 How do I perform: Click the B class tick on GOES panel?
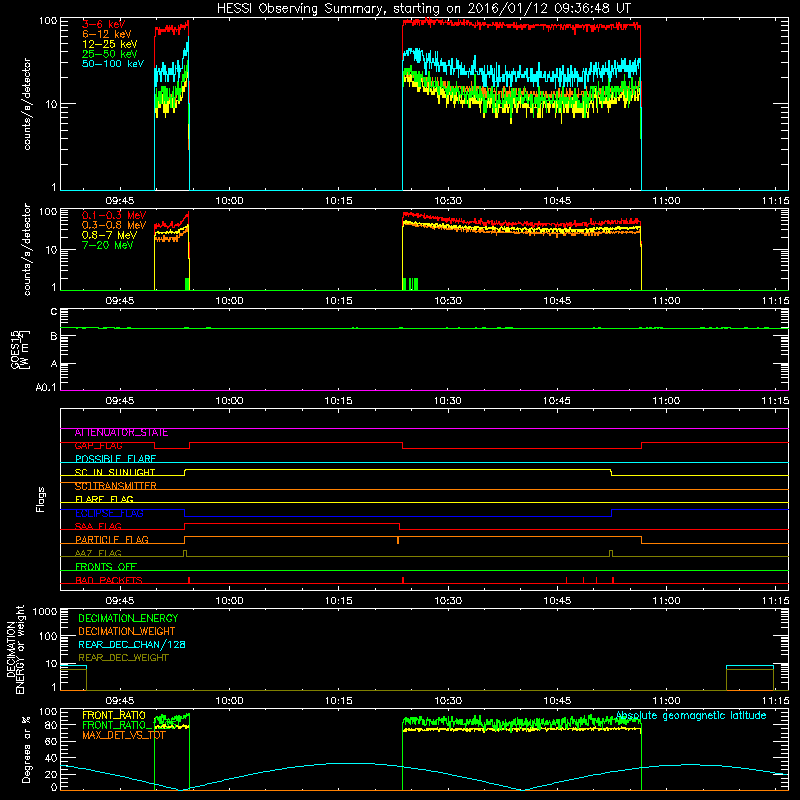click(54, 336)
